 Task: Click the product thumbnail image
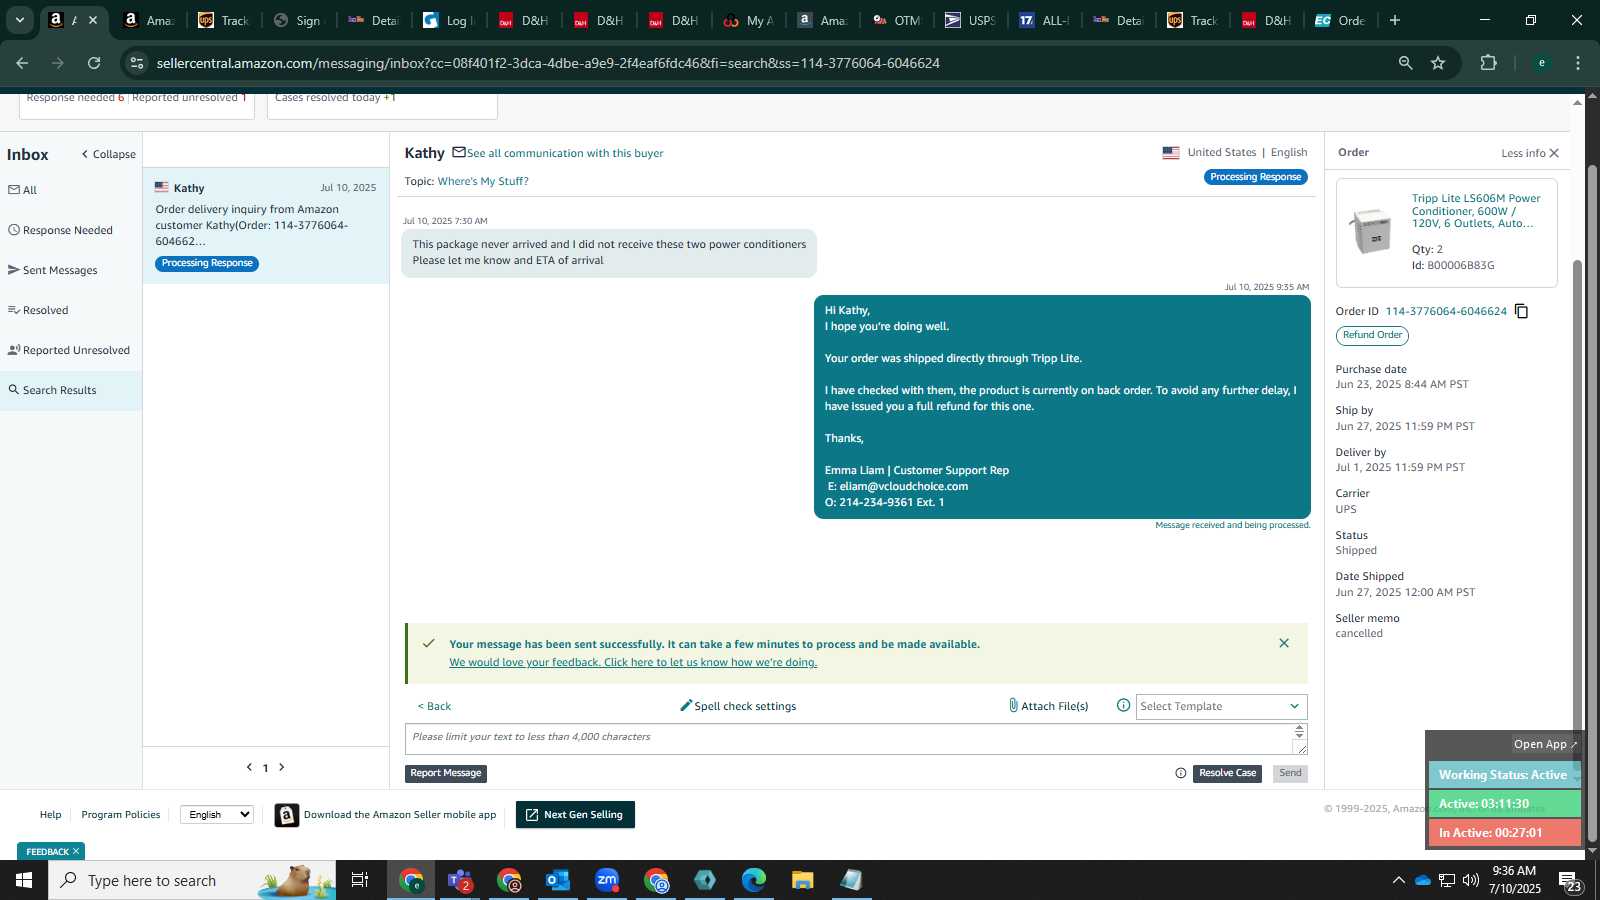click(1369, 231)
